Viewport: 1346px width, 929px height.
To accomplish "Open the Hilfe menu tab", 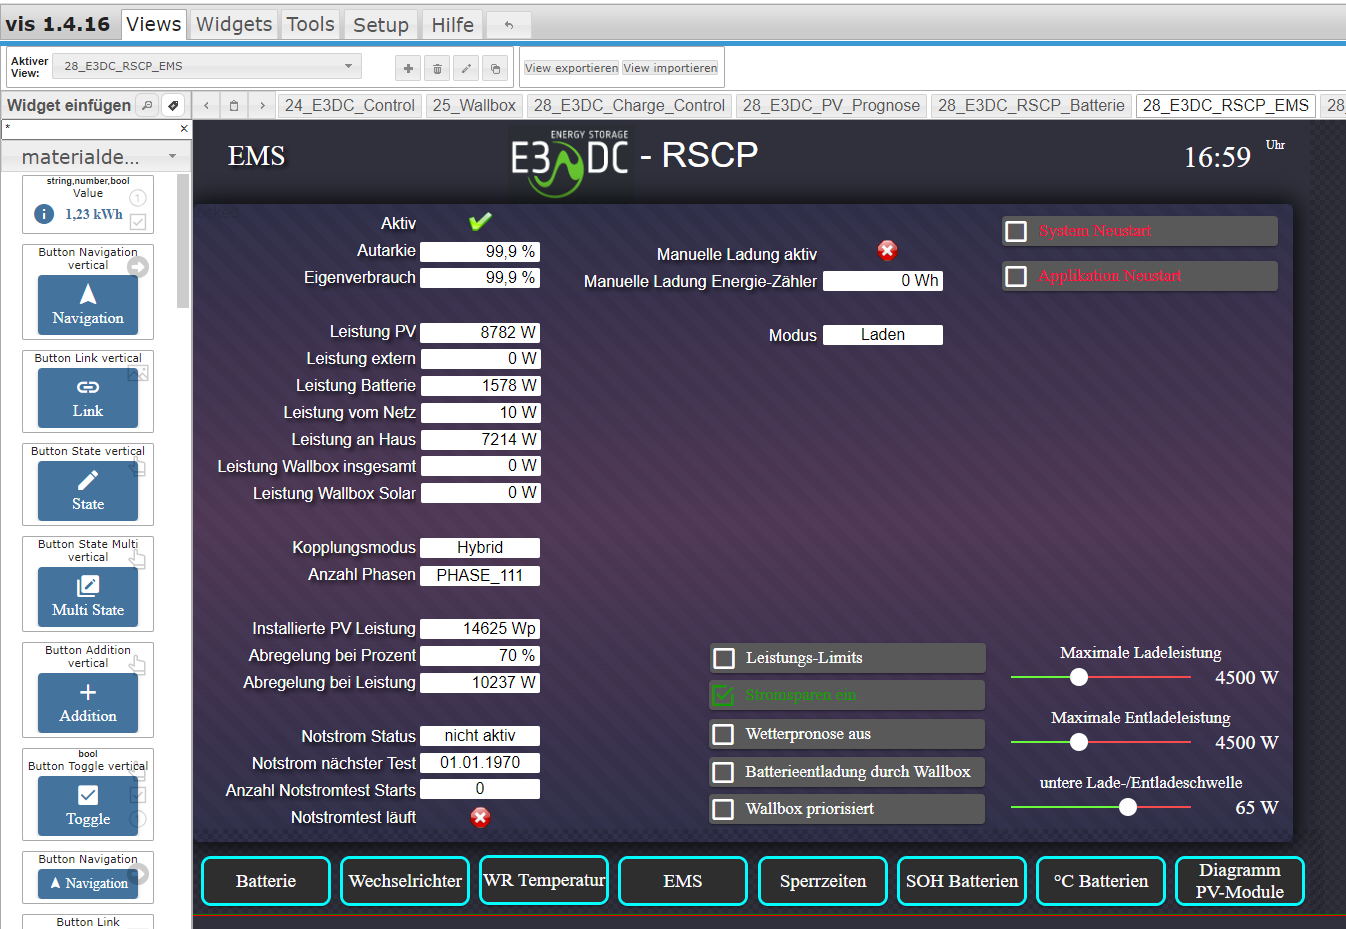I will pos(453,25).
